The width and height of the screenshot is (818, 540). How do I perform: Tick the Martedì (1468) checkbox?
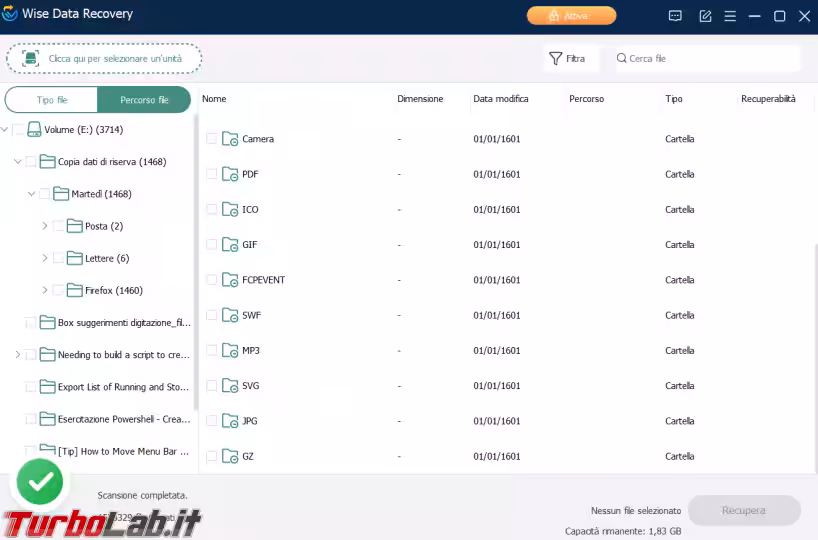[x=44, y=194]
